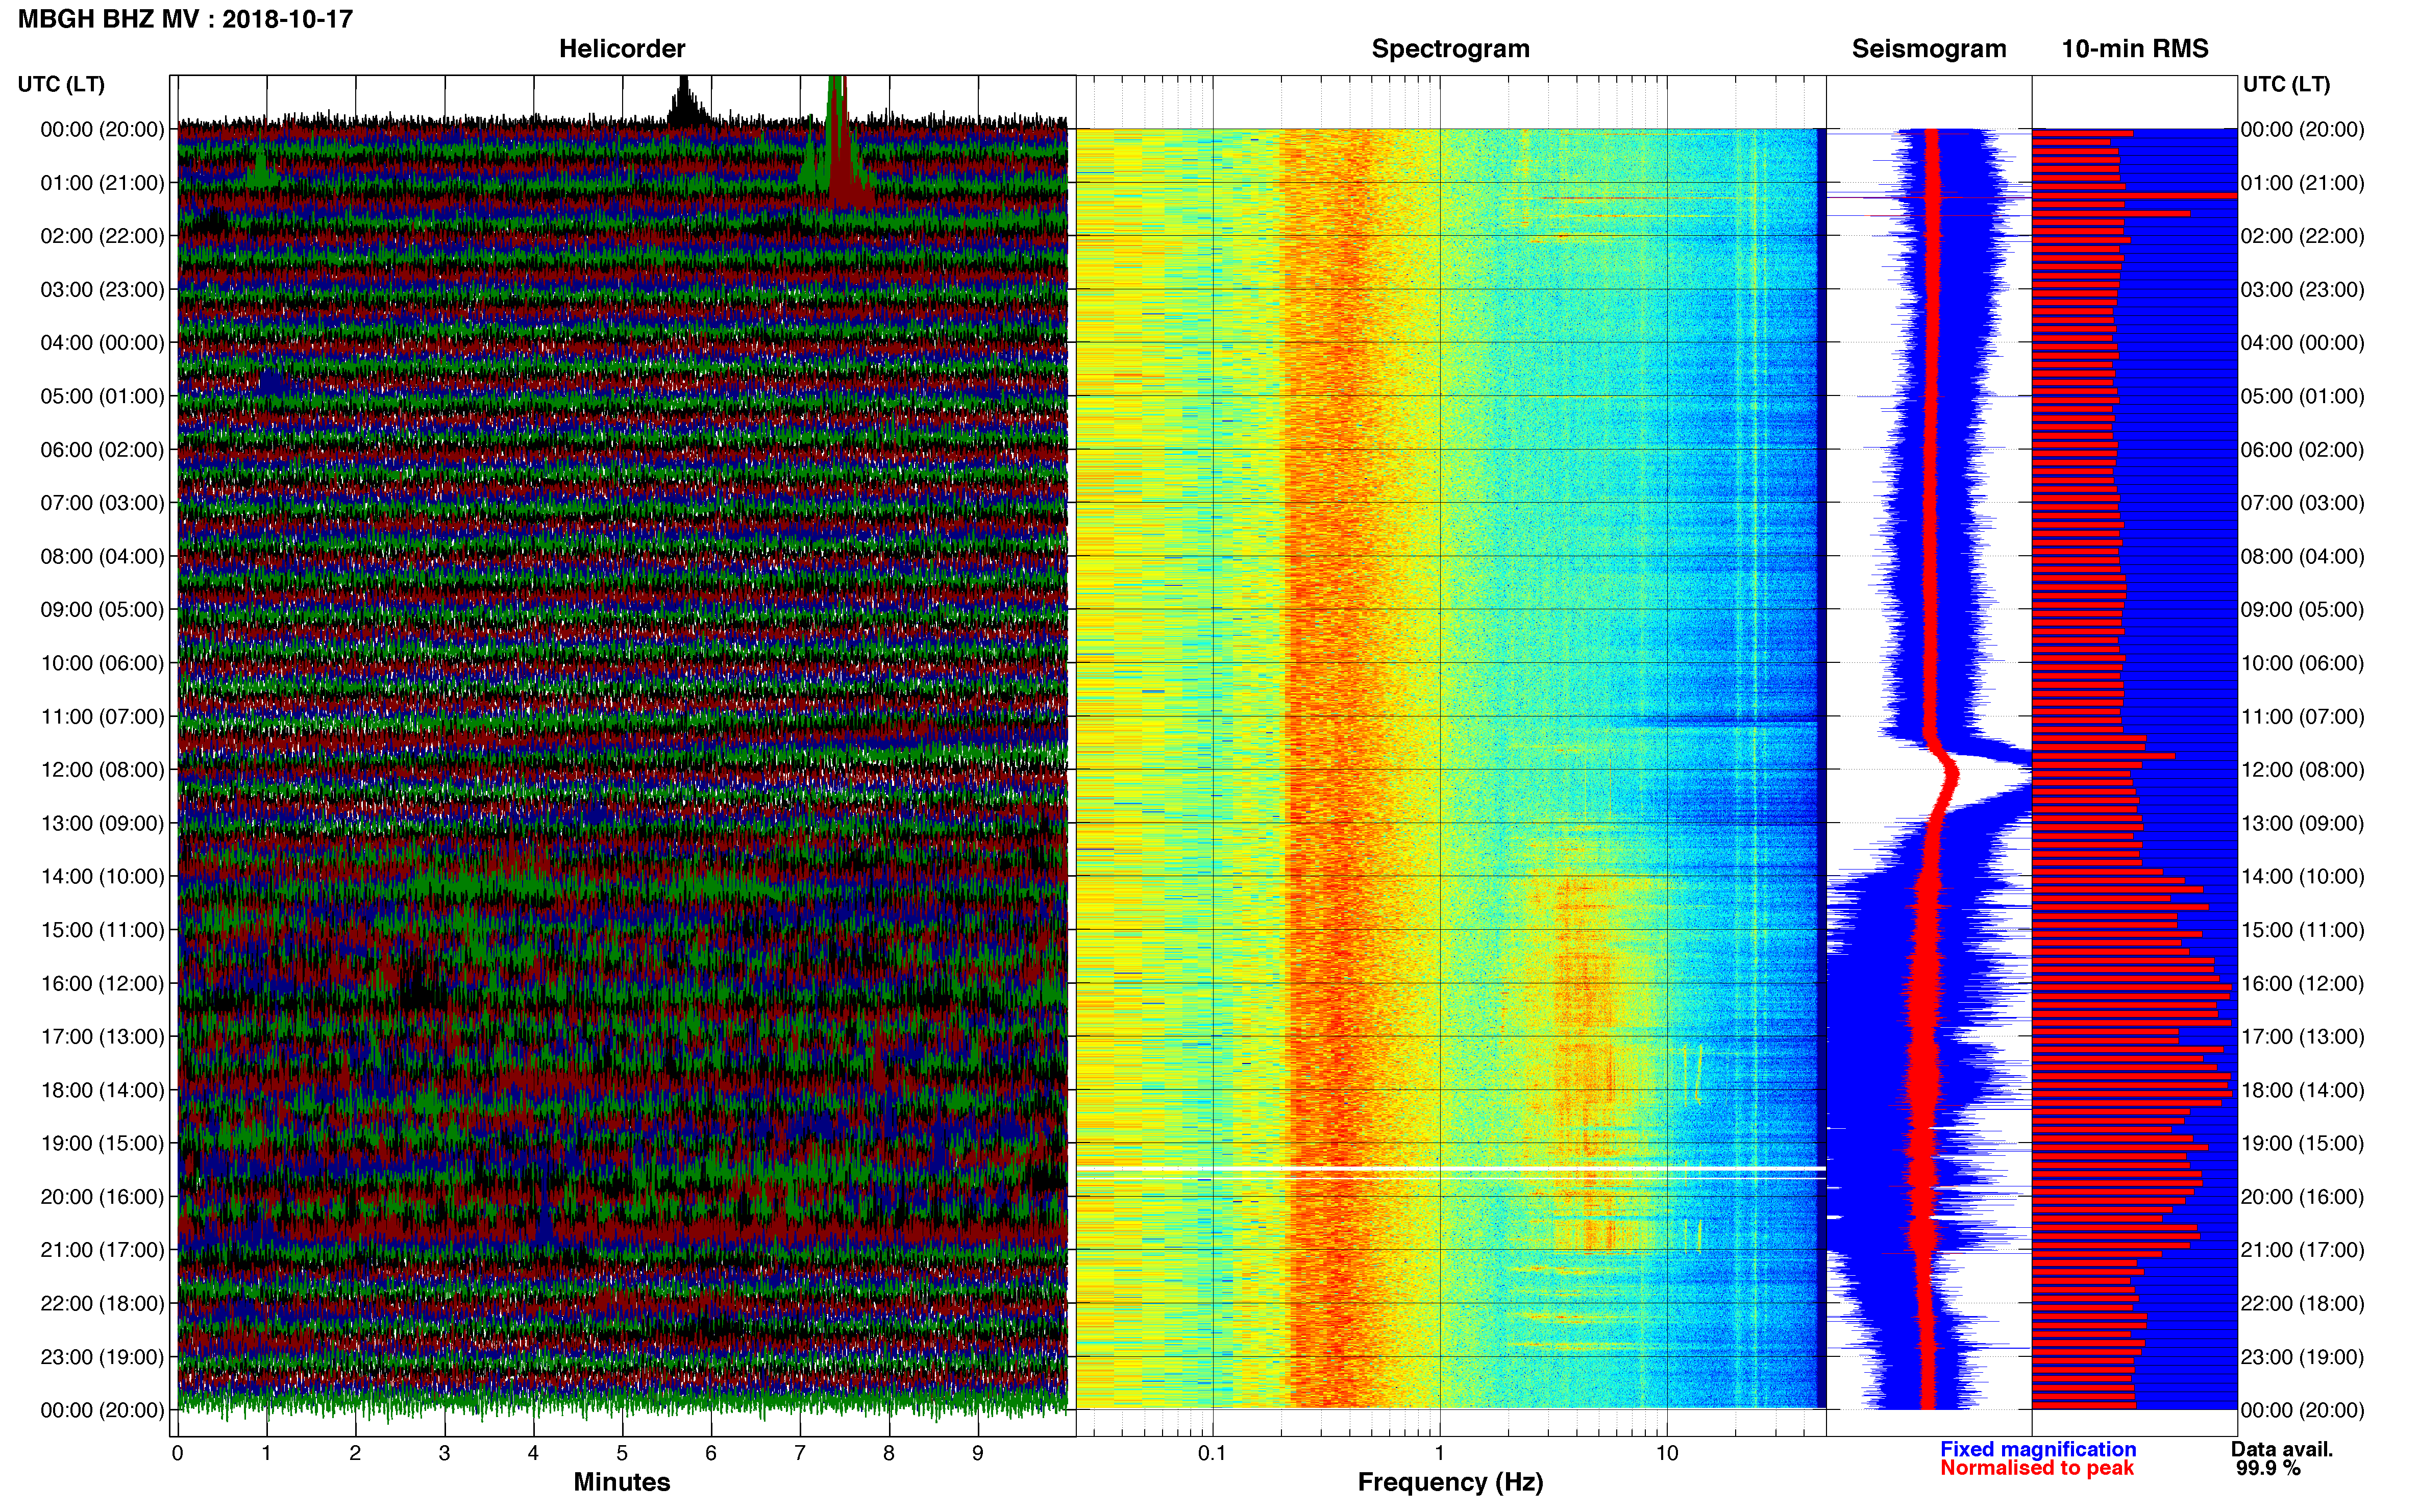Click the 18:00 (14:00) label beside the Helicorder
The height and width of the screenshot is (1512, 2419).
click(102, 1090)
